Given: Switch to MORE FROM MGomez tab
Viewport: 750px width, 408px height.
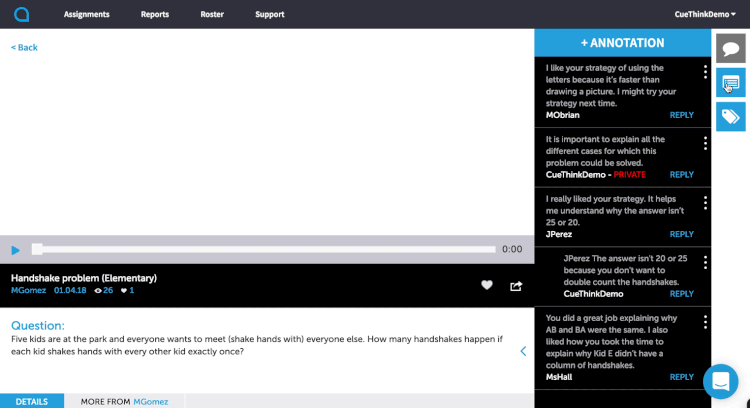Looking at the screenshot, I should point(124,401).
